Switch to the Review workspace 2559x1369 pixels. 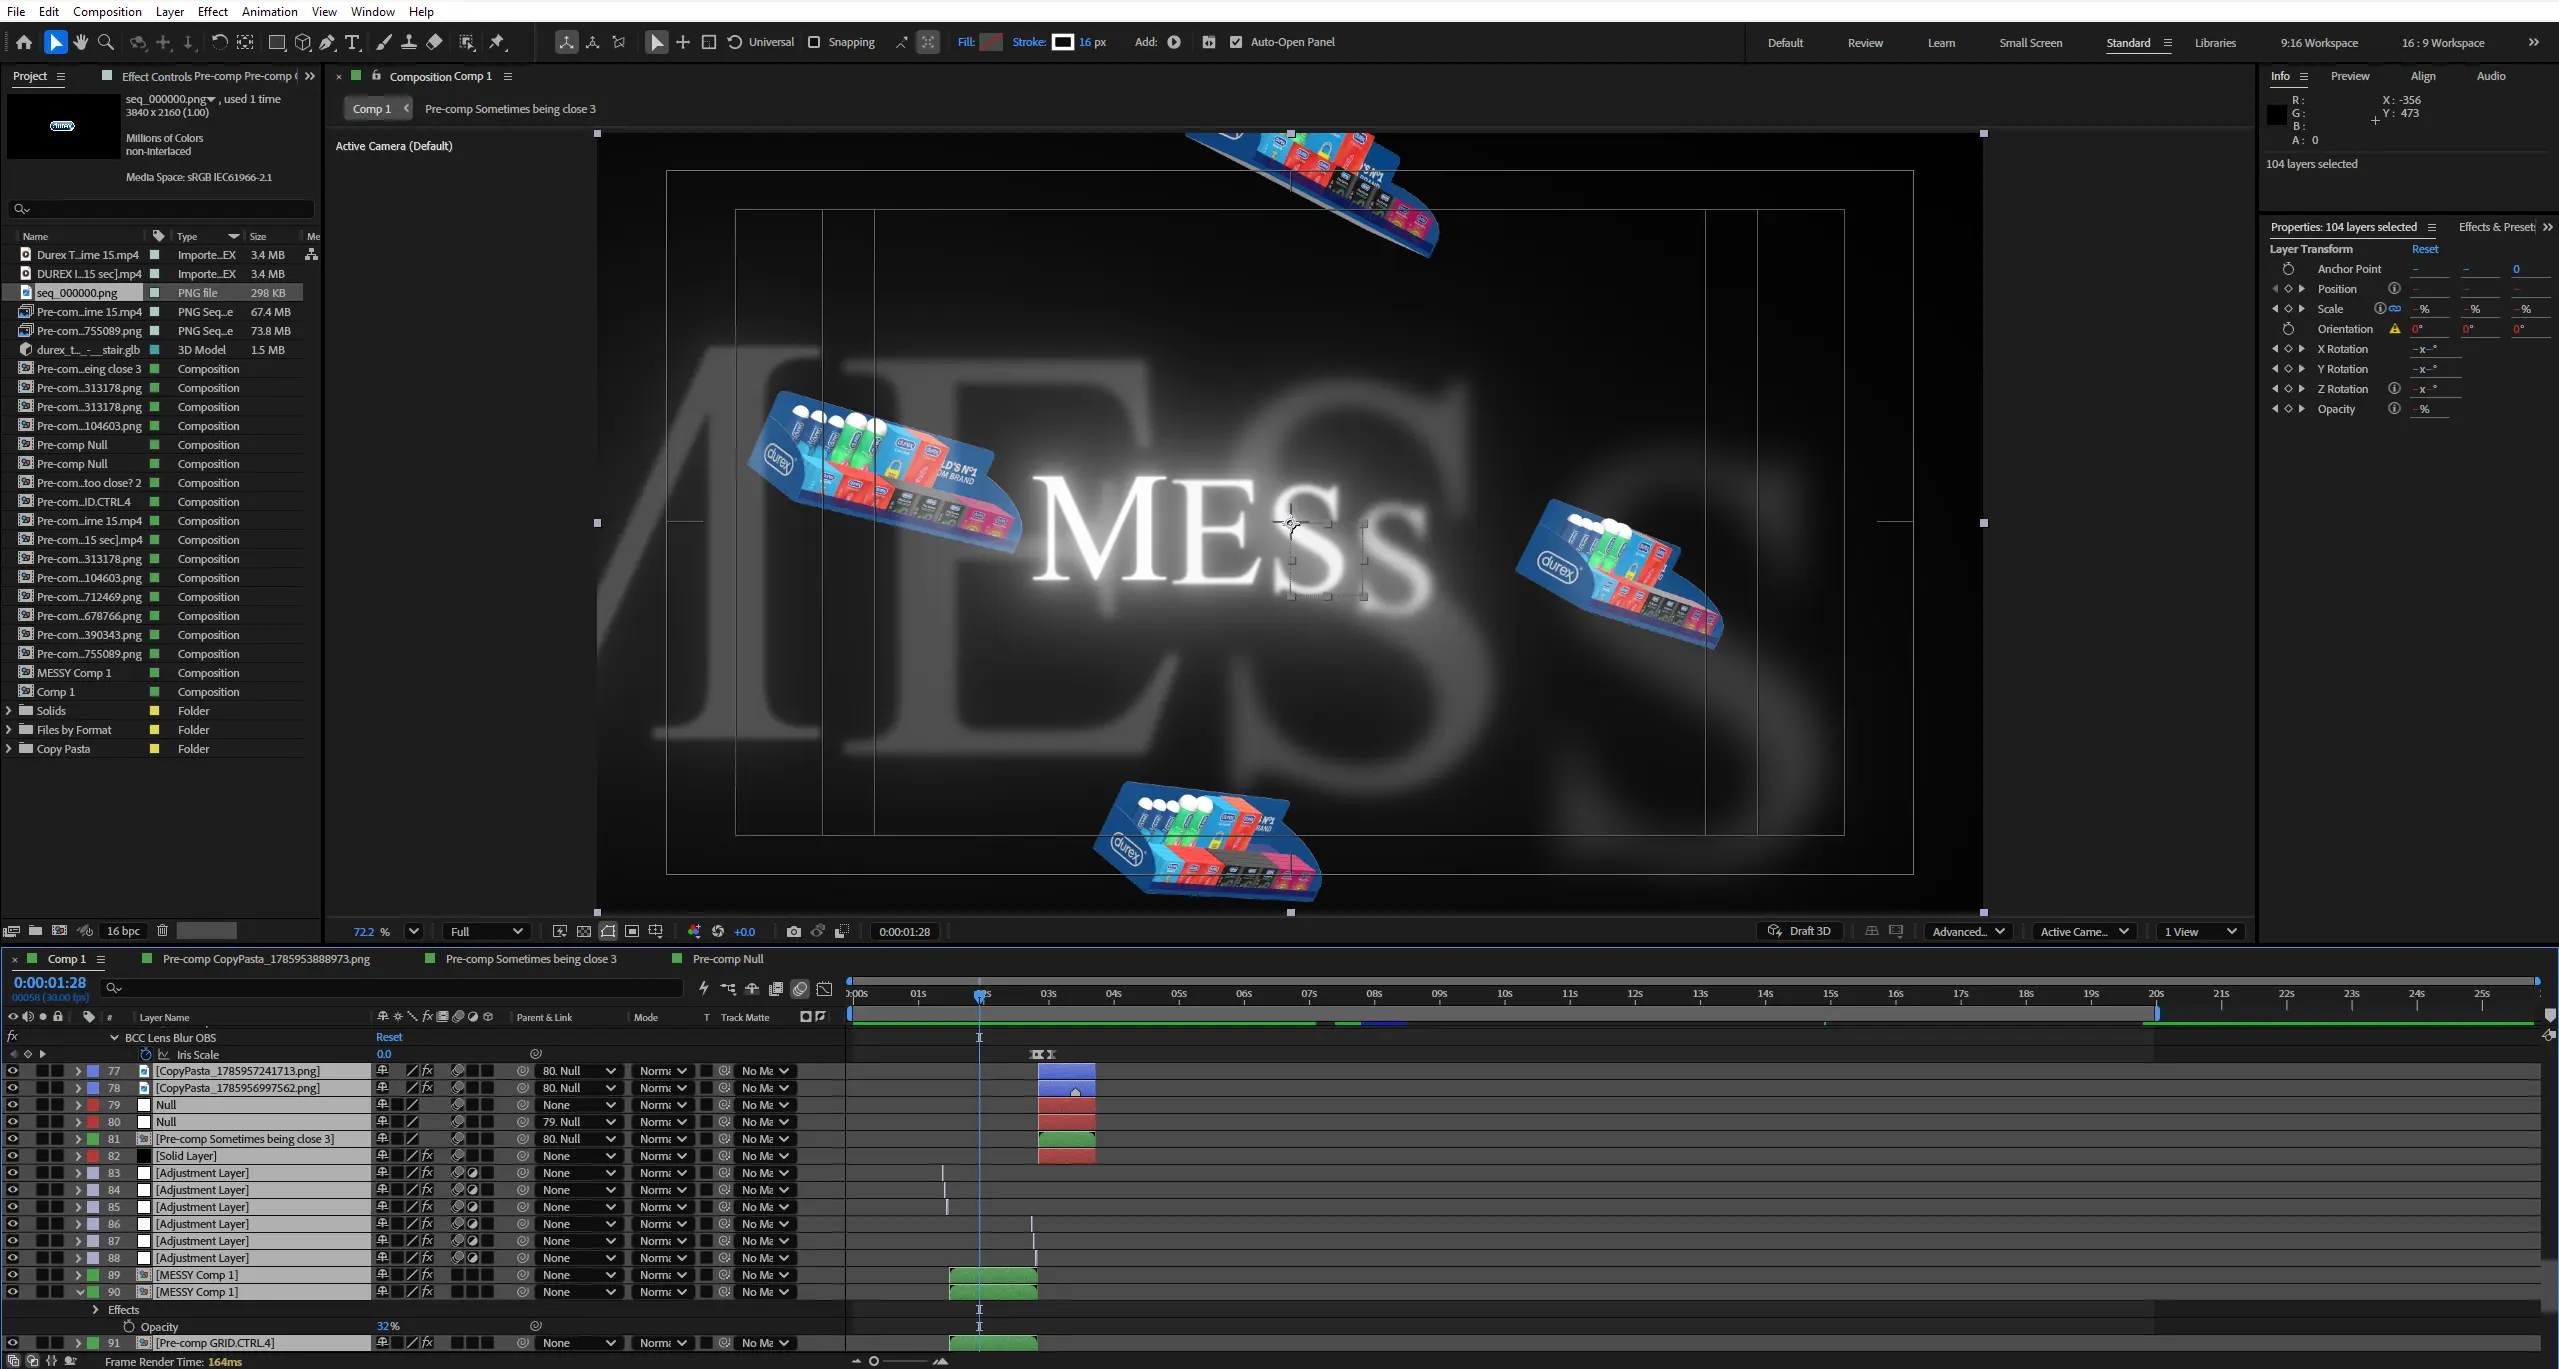pos(1865,43)
